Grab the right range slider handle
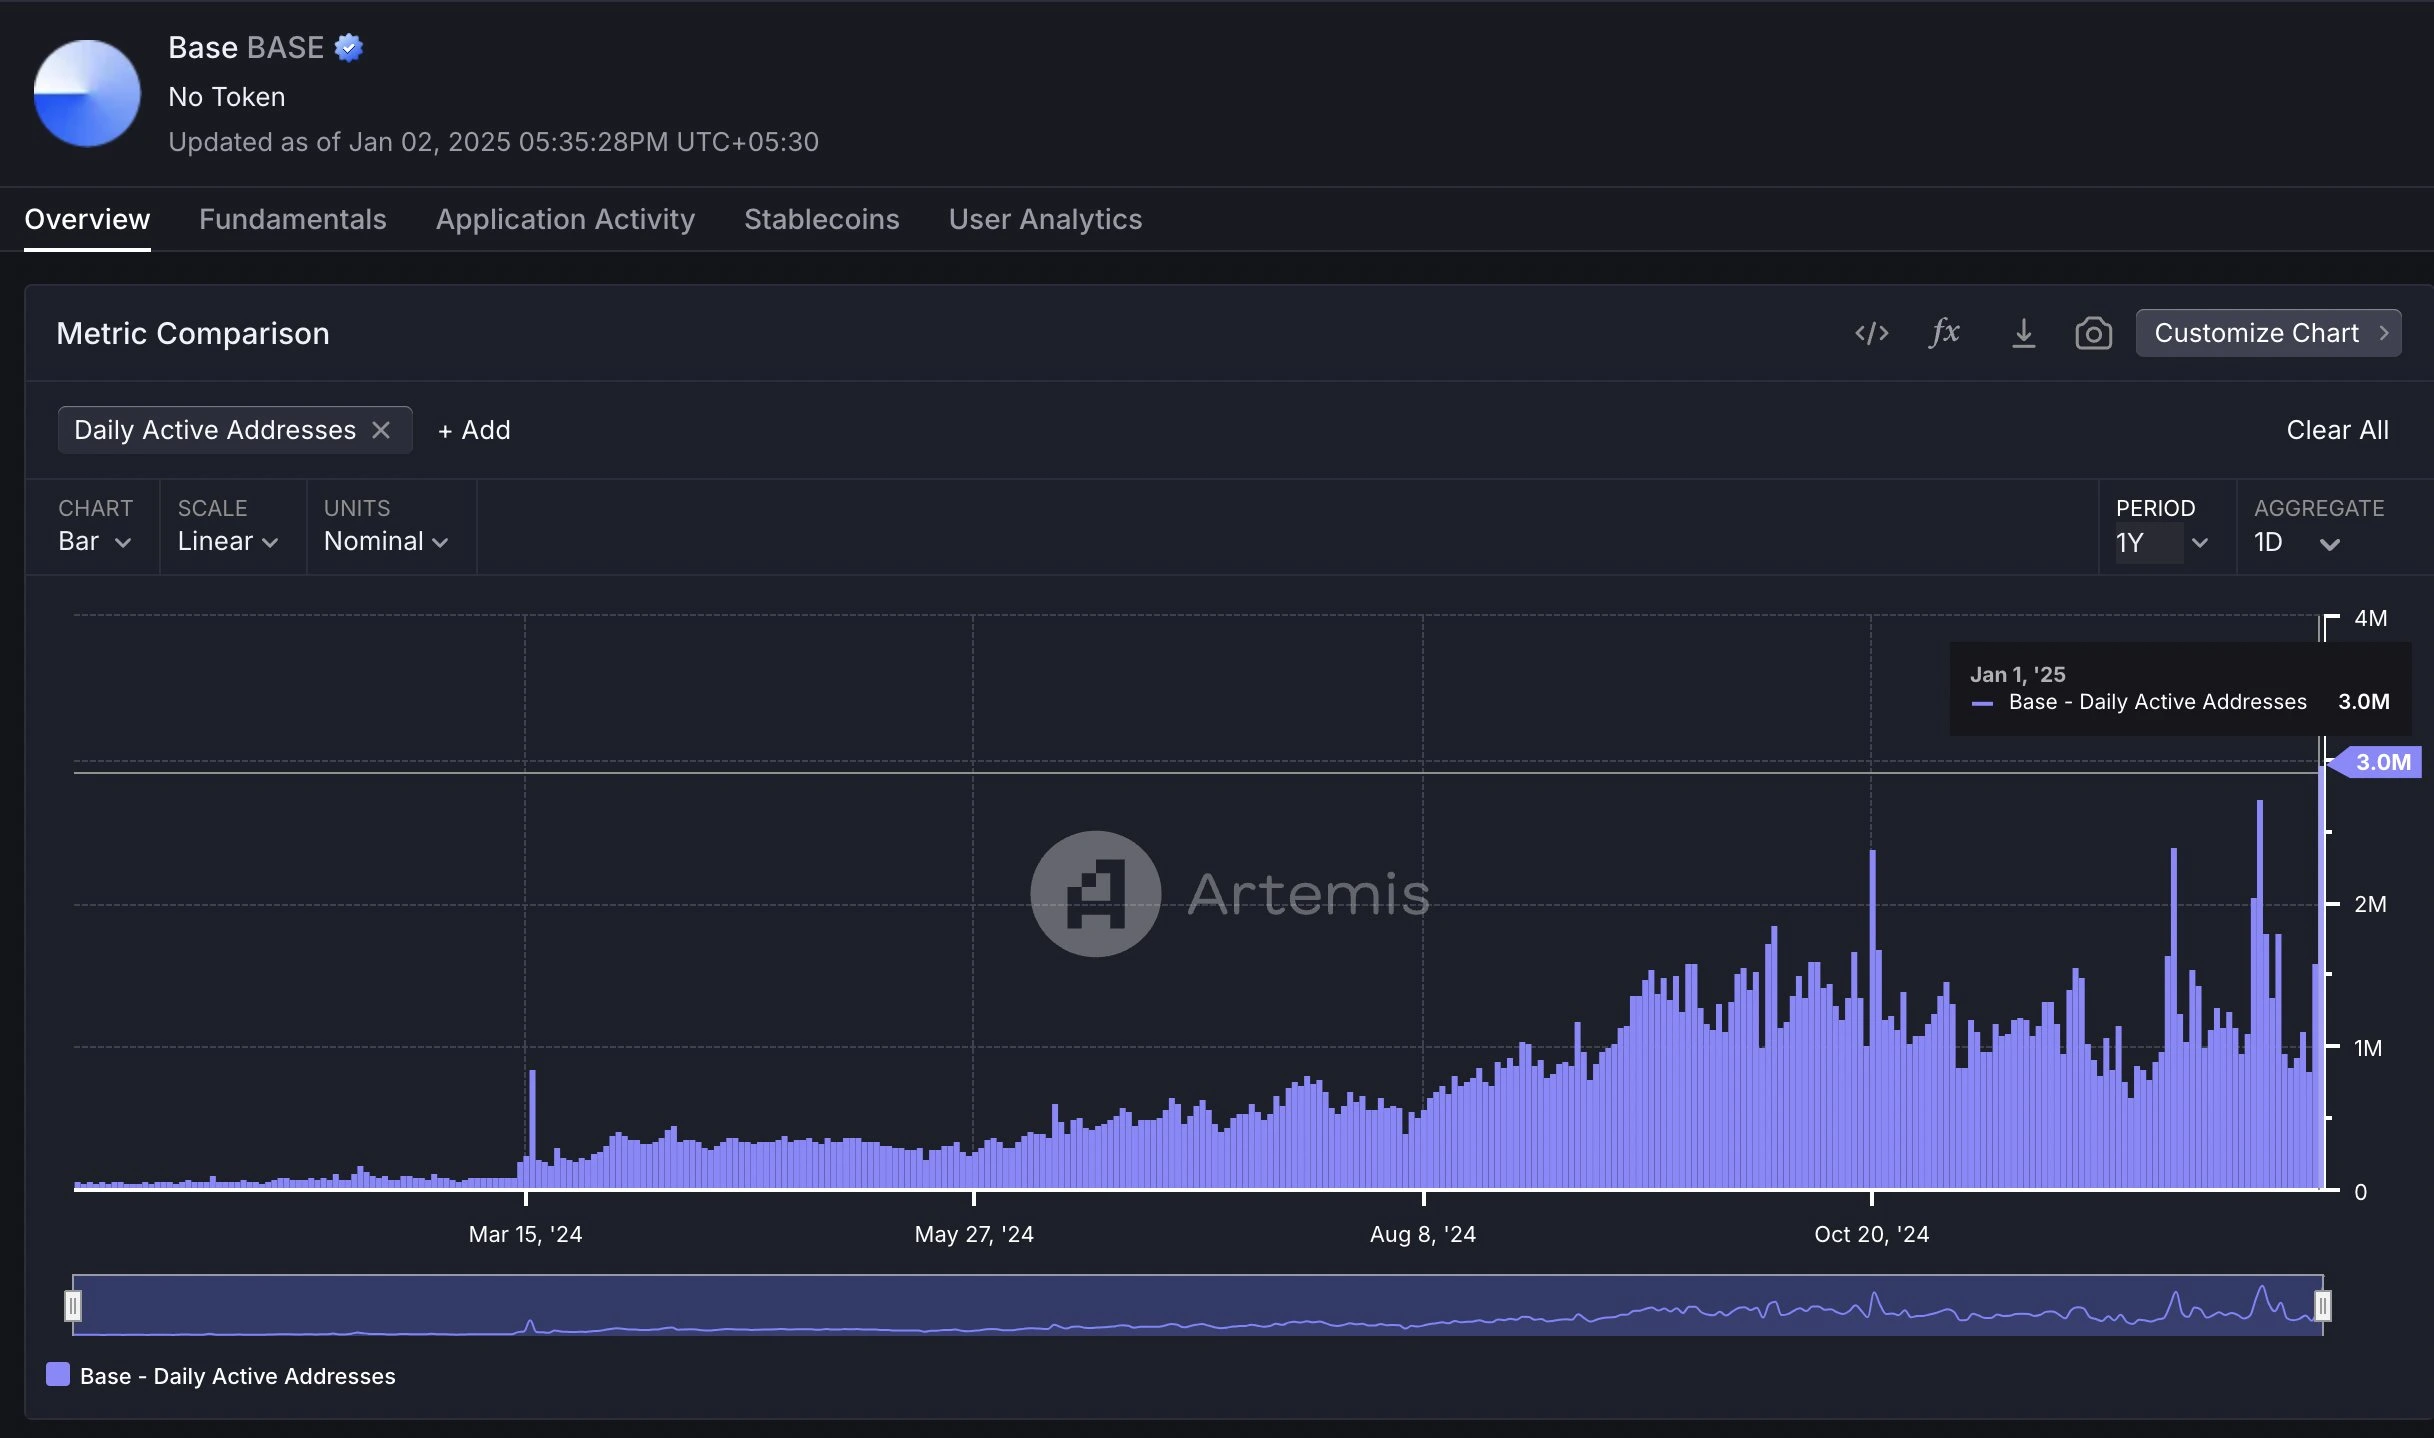This screenshot has height=1438, width=2434. coord(2322,1306)
